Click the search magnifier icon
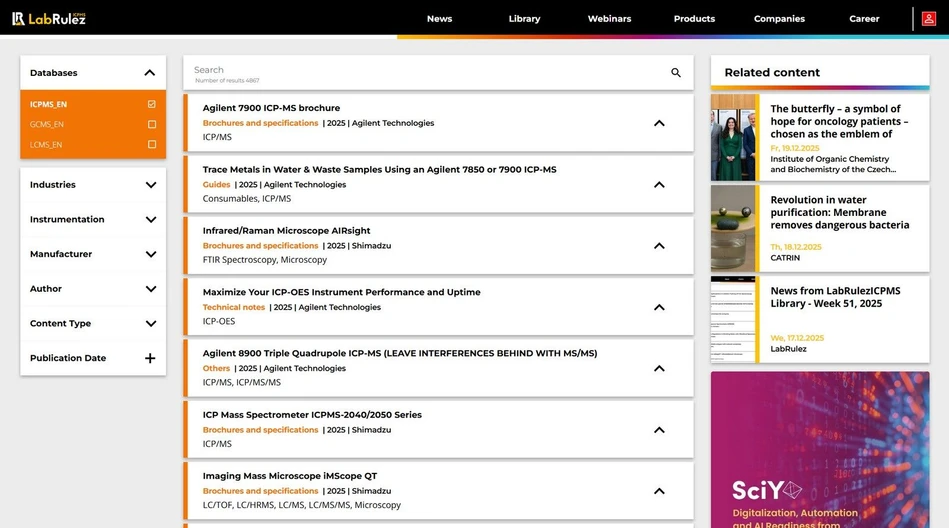The image size is (949, 528). coord(675,73)
